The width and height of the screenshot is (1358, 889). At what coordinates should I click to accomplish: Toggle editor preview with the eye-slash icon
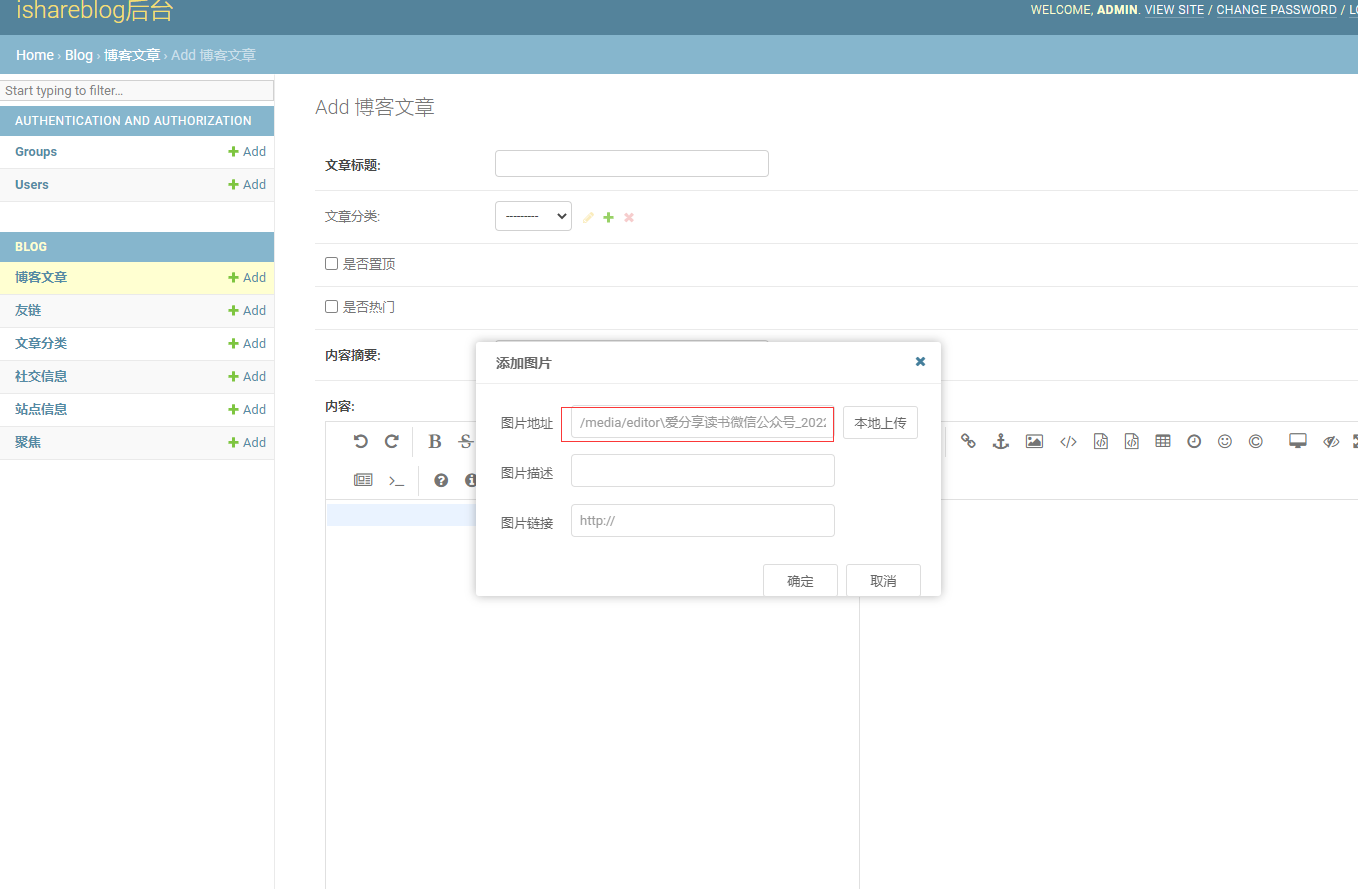click(1330, 441)
